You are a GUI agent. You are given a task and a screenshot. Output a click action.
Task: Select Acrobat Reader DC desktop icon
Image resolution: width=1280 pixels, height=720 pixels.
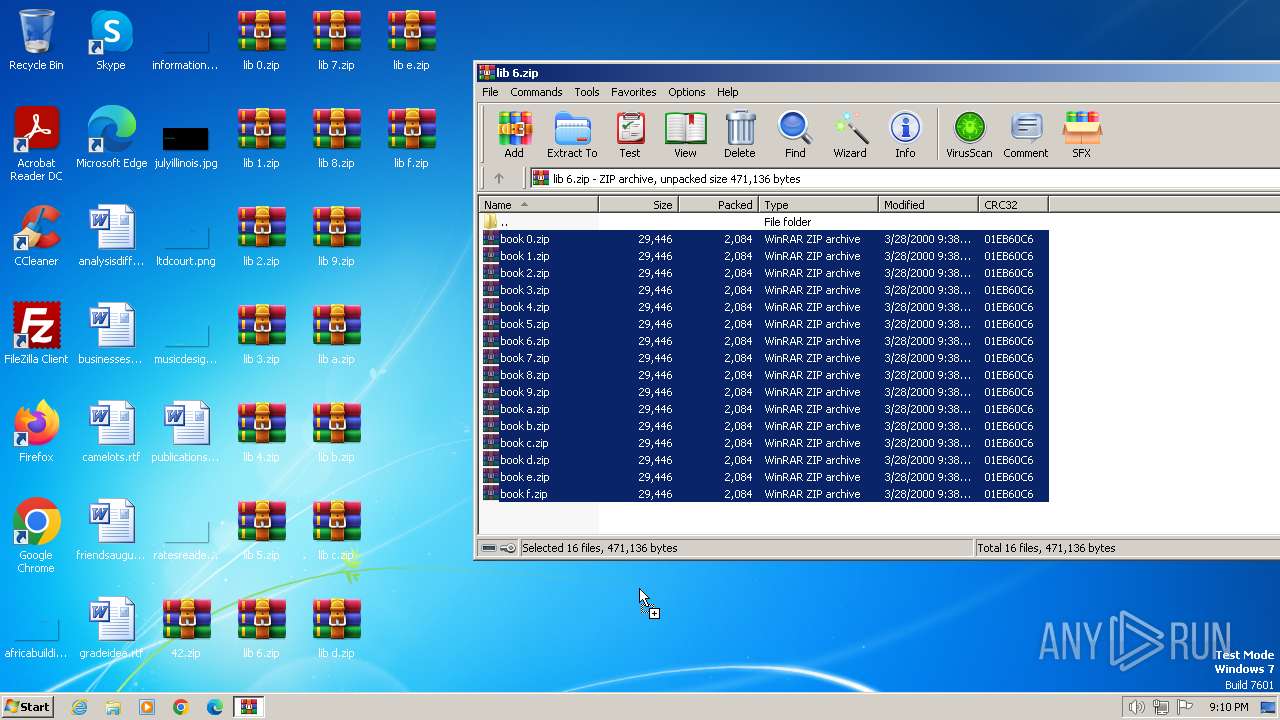point(36,144)
